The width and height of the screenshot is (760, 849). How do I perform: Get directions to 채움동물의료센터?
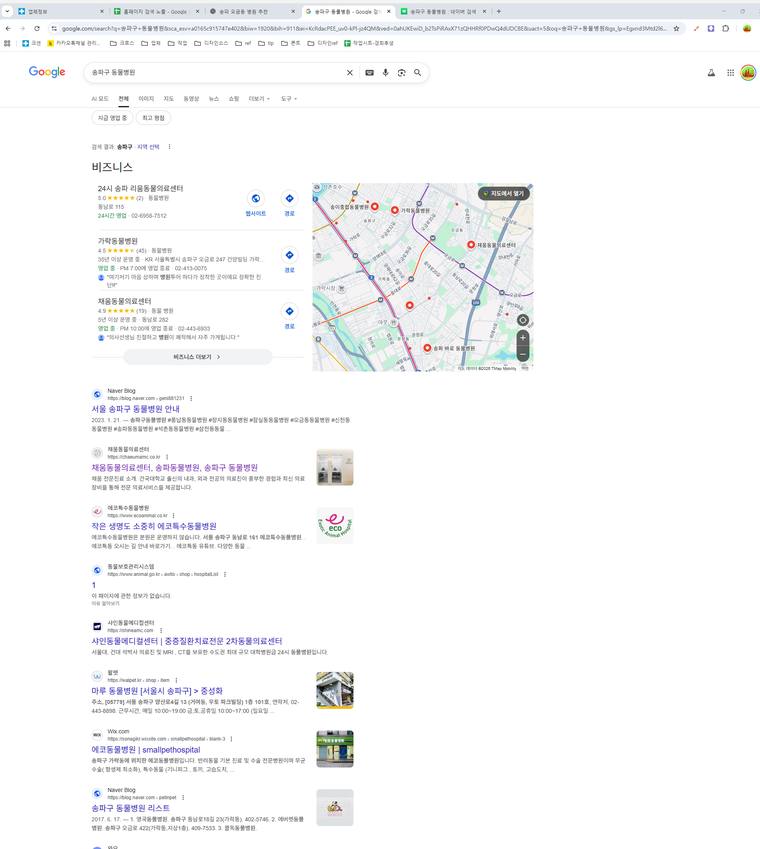[290, 316]
